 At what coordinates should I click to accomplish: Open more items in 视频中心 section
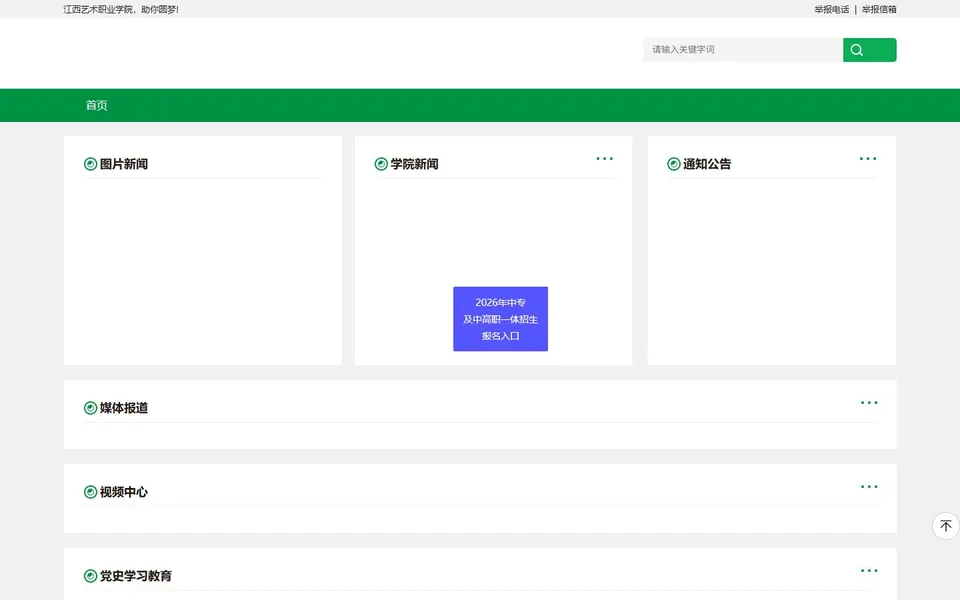click(869, 487)
